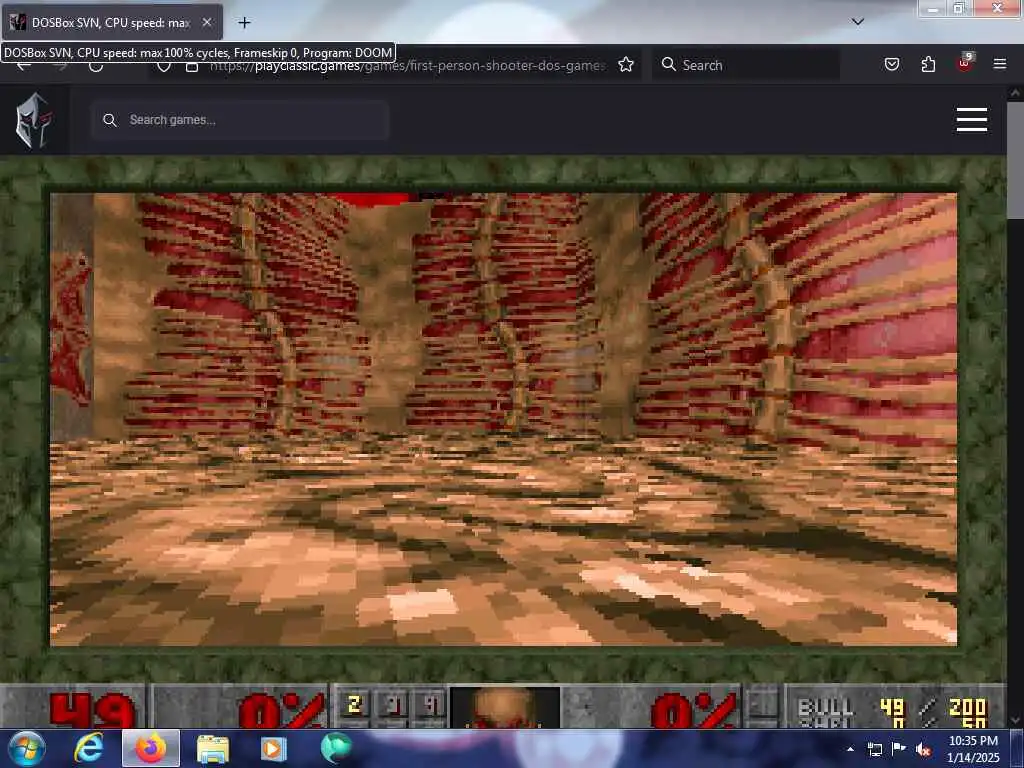Click the scrollbar up arrow
The image size is (1024, 768).
pos(1015,93)
